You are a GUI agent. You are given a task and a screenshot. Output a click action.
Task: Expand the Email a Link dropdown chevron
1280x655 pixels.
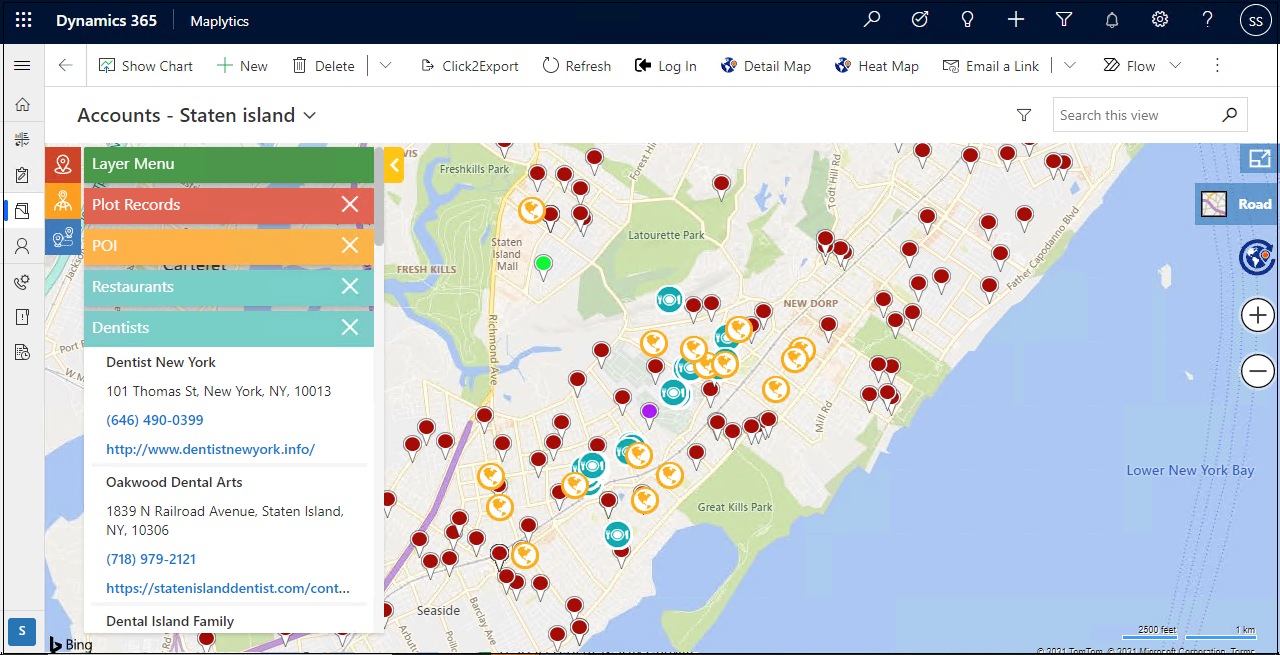(1070, 66)
